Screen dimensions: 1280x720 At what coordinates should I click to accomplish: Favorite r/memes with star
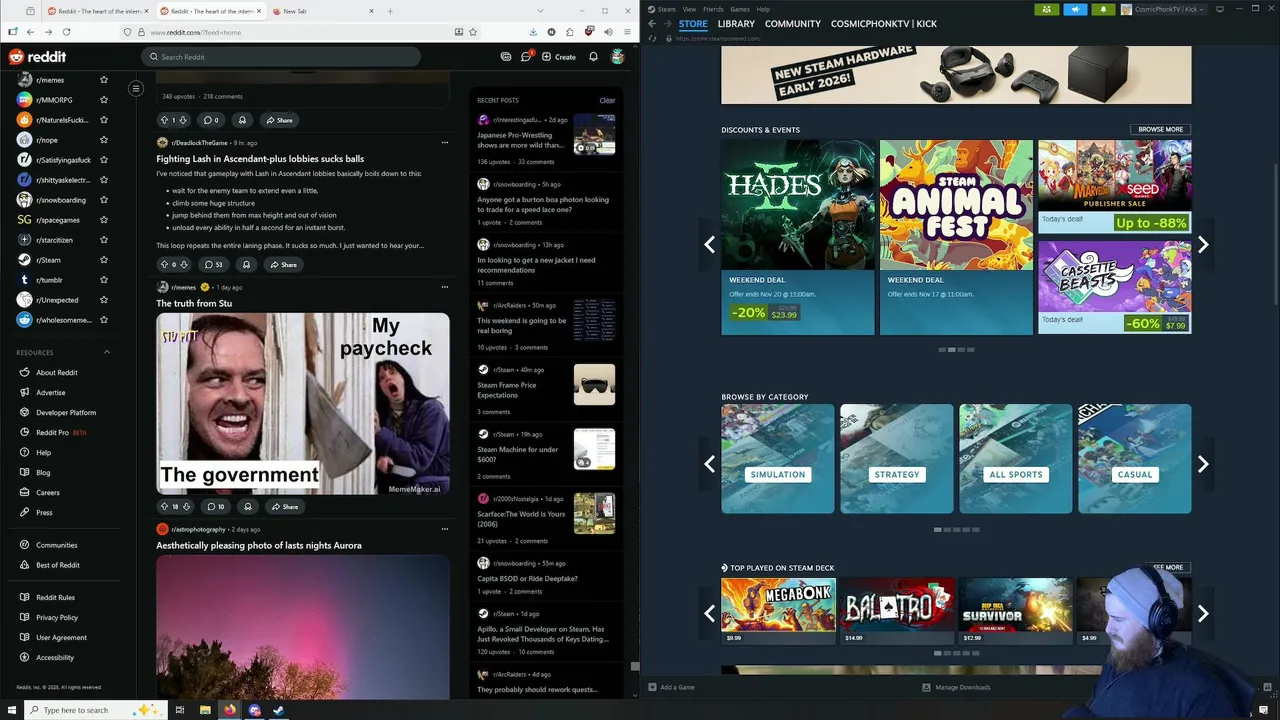(x=103, y=80)
